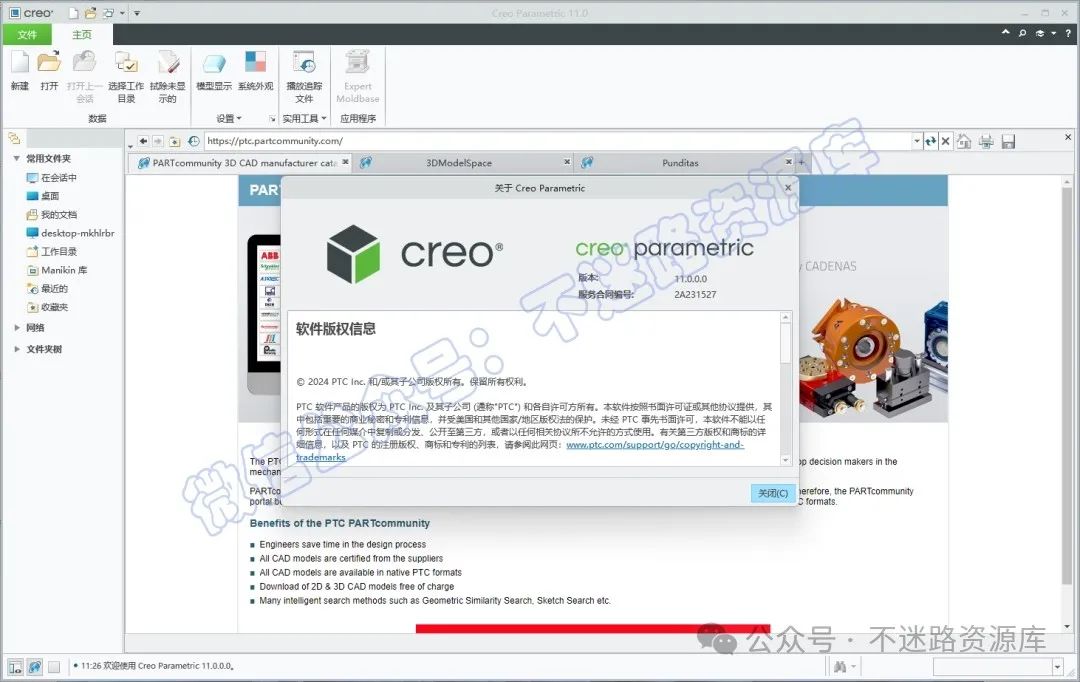Select the 主页 ribbon tab
The image size is (1080, 682).
(82, 34)
